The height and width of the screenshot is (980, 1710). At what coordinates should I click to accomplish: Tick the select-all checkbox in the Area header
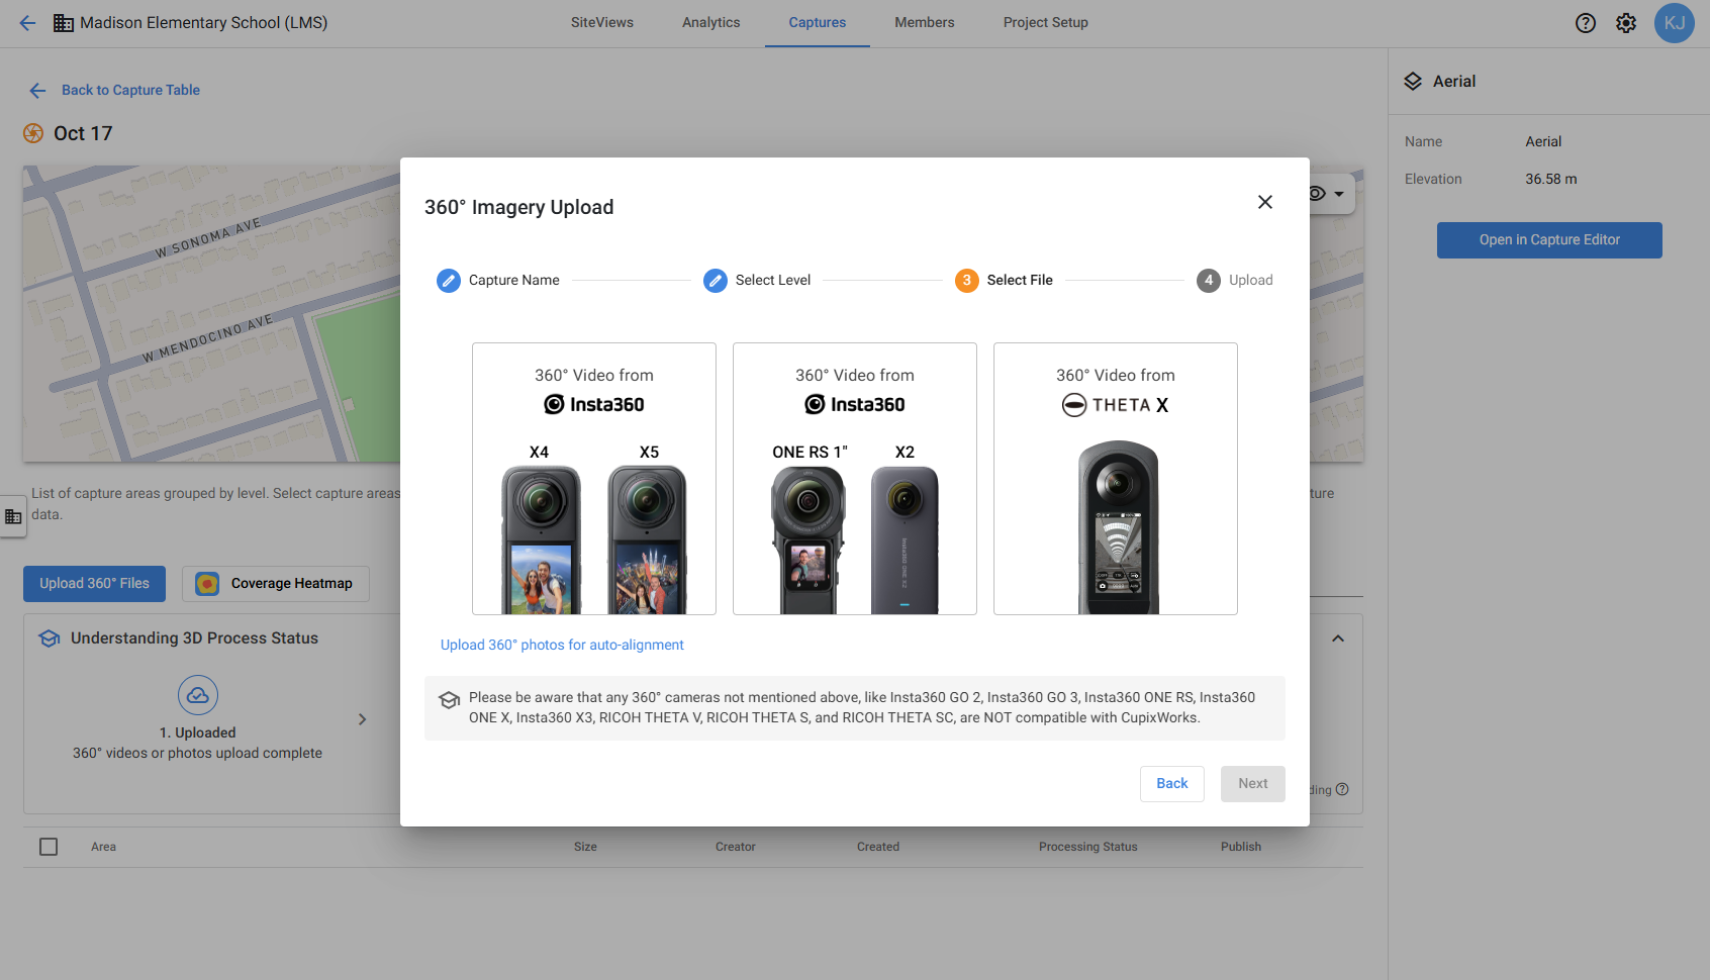(48, 847)
